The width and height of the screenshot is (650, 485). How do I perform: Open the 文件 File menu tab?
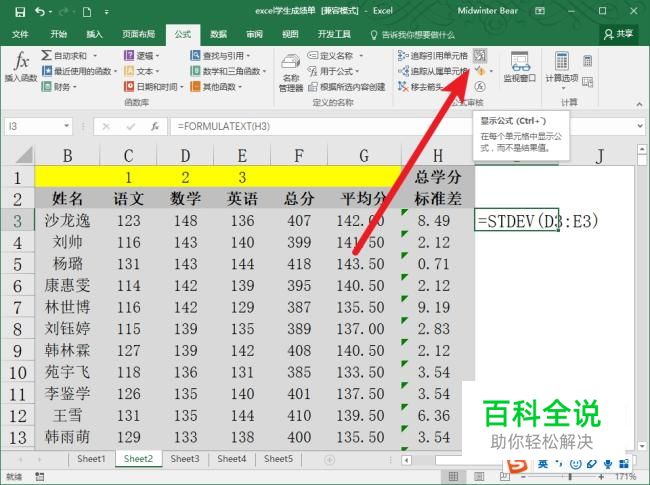20,34
